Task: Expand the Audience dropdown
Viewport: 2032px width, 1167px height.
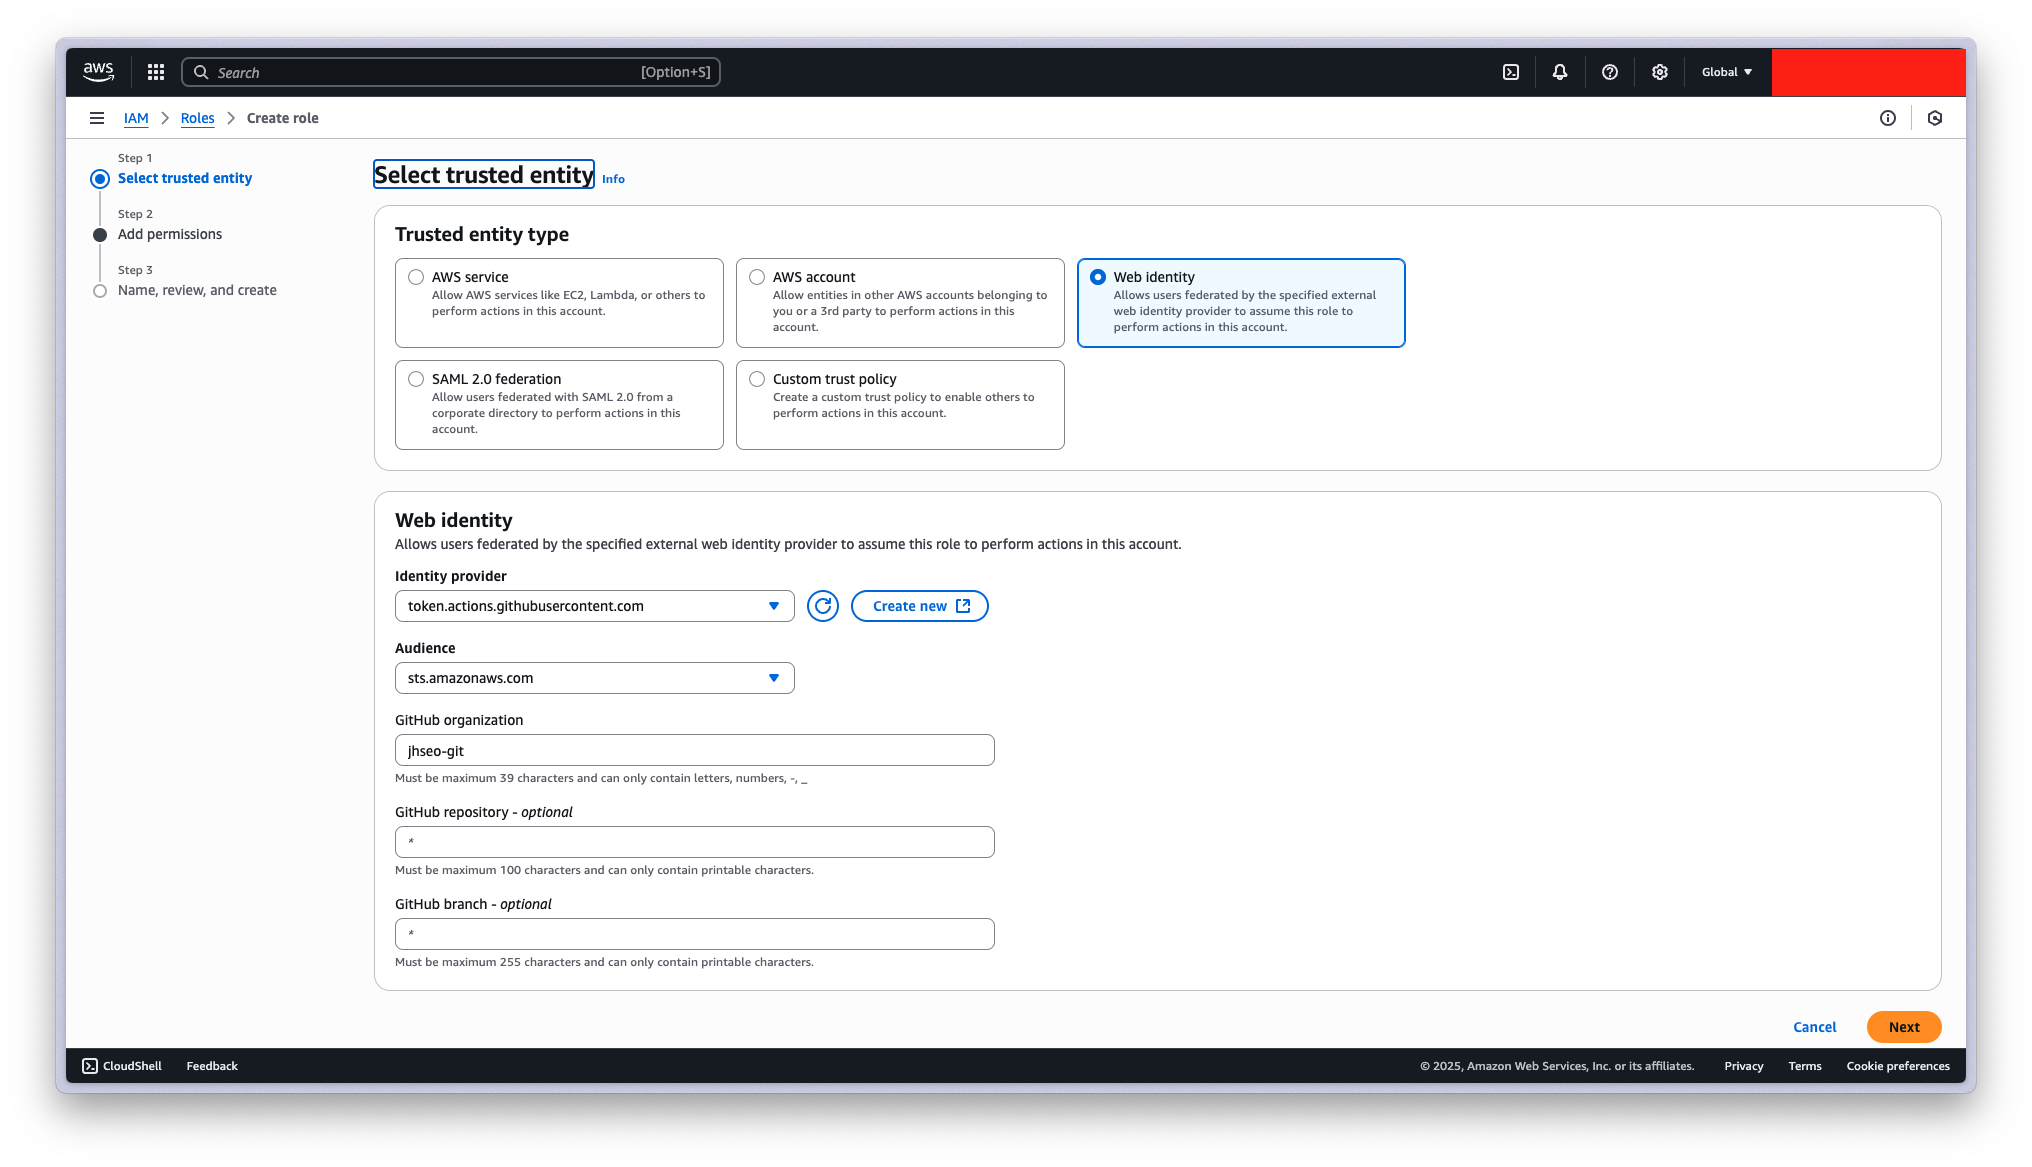Action: (594, 678)
